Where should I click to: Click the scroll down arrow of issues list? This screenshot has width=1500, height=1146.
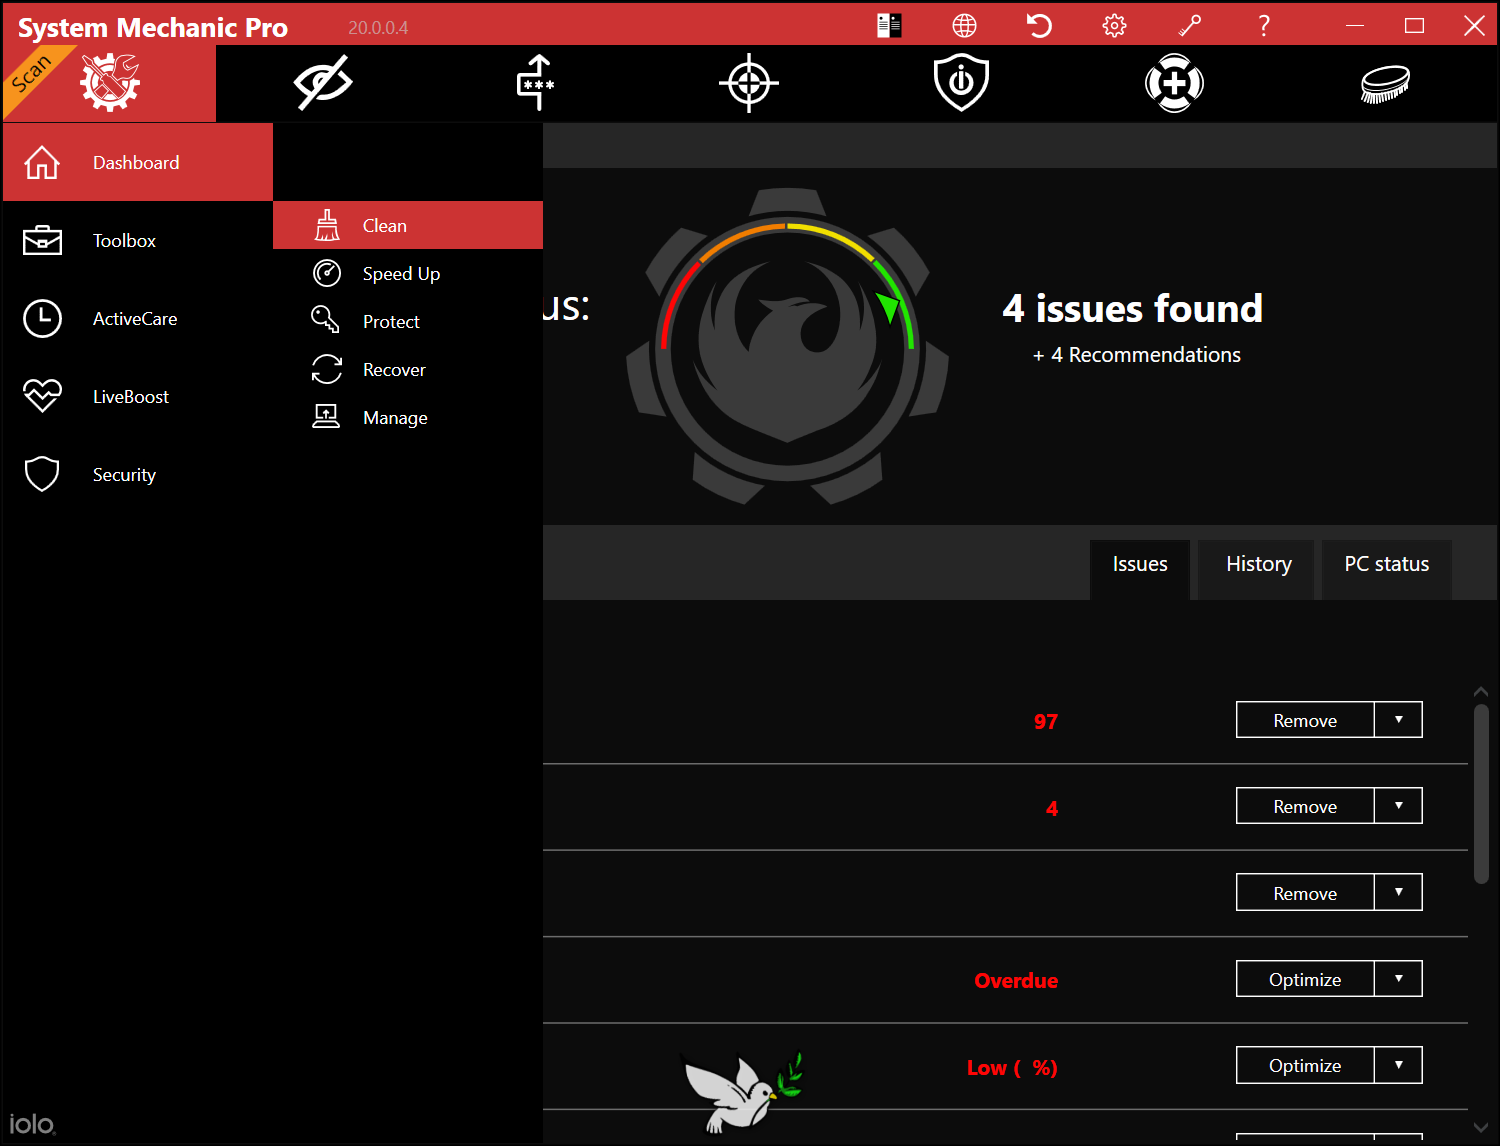click(x=1481, y=1127)
